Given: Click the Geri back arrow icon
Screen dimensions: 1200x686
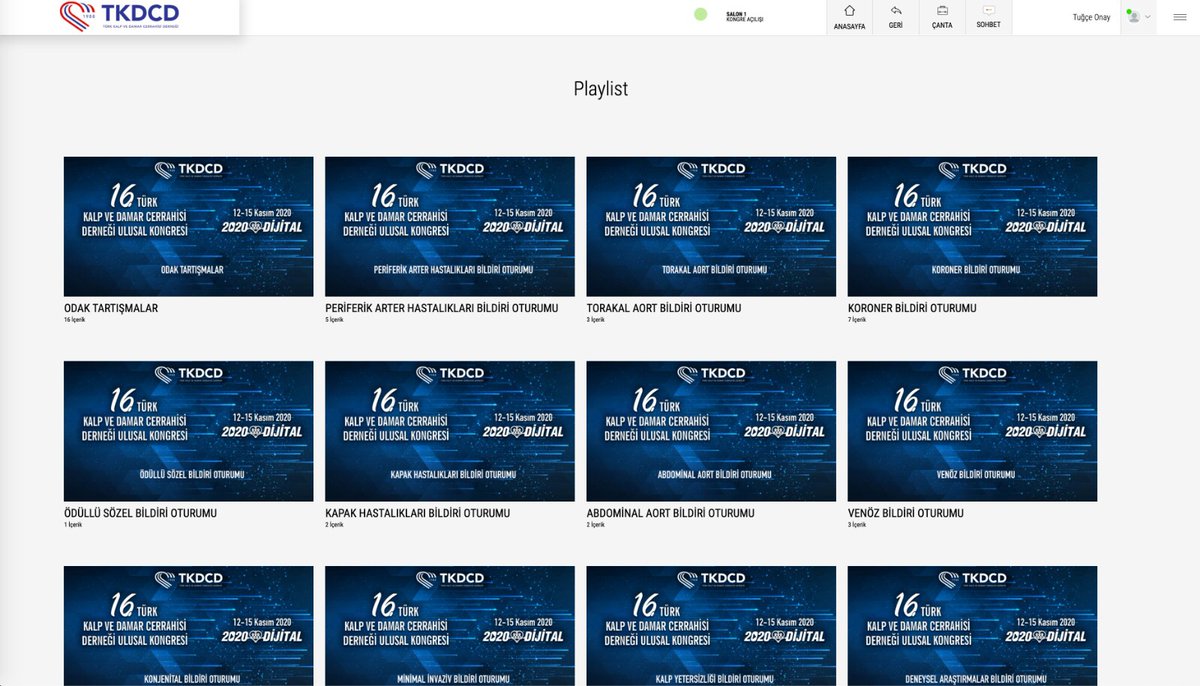Looking at the screenshot, I should tap(896, 11).
